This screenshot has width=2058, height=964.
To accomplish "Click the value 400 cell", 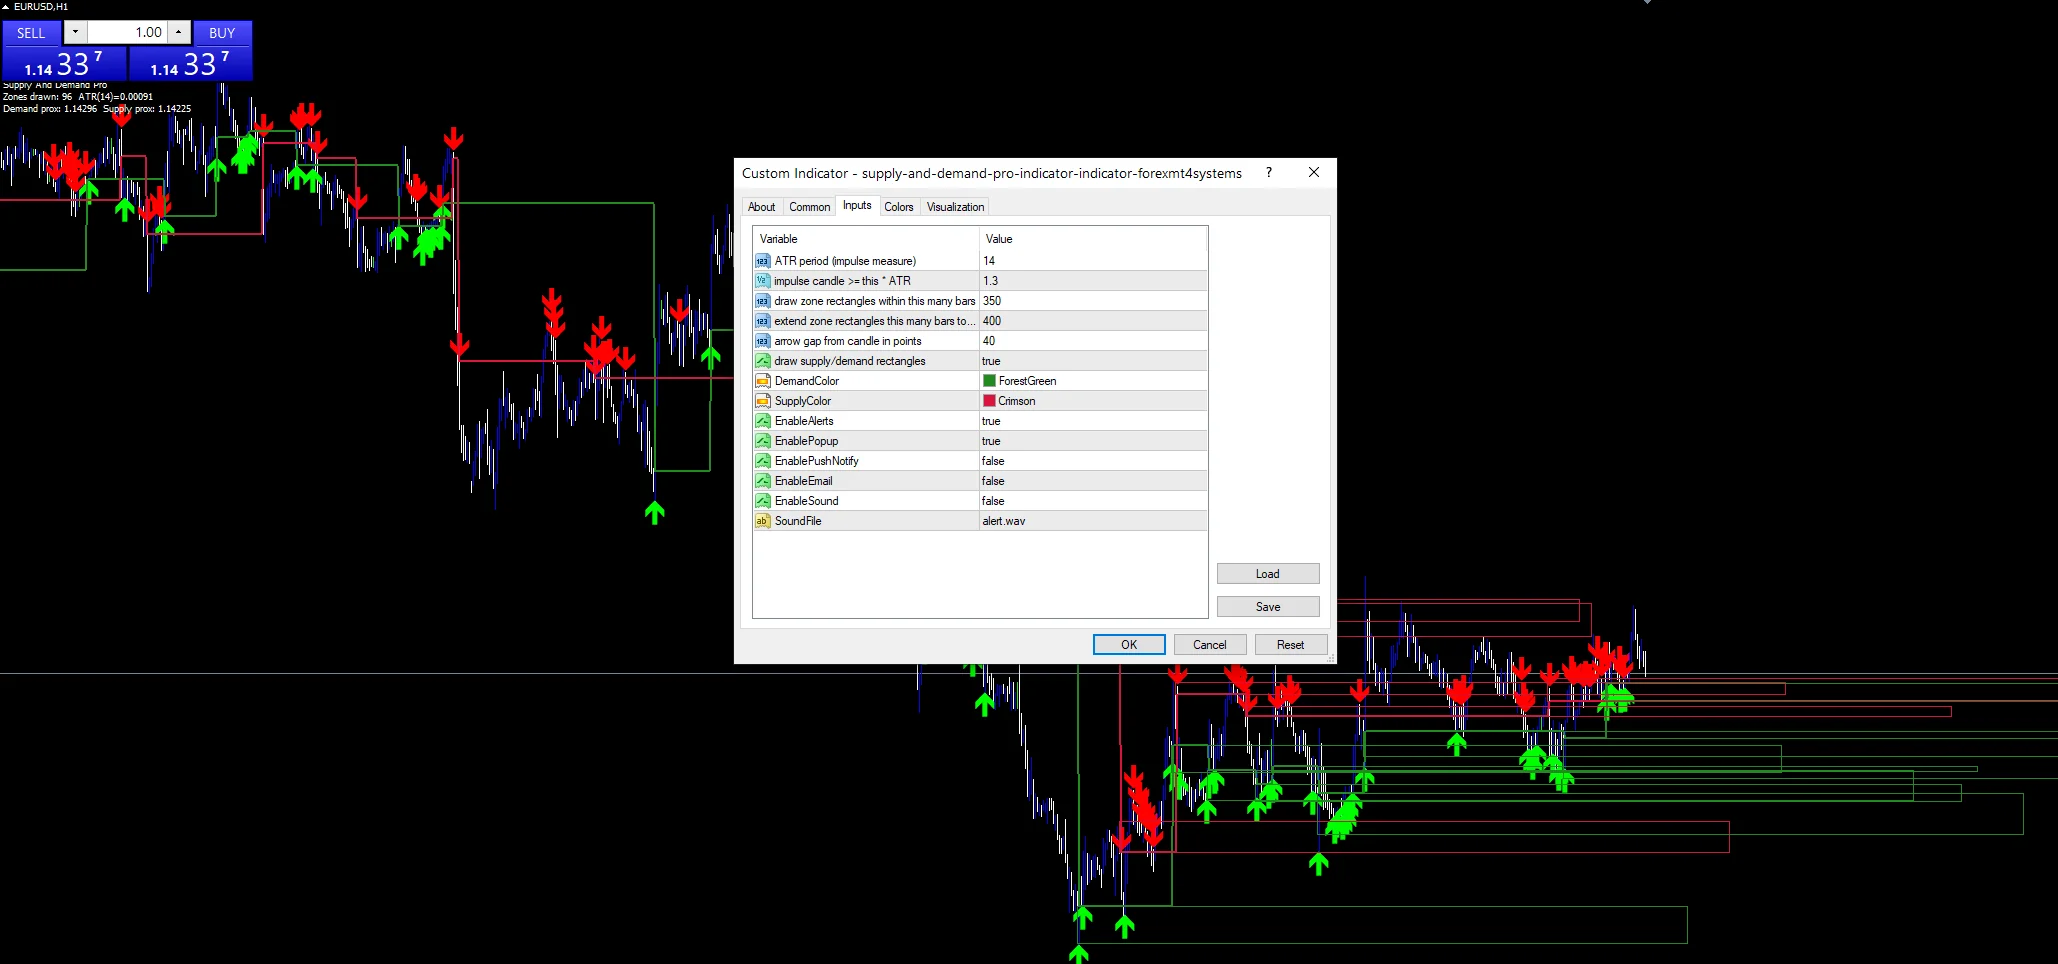I will (1093, 321).
